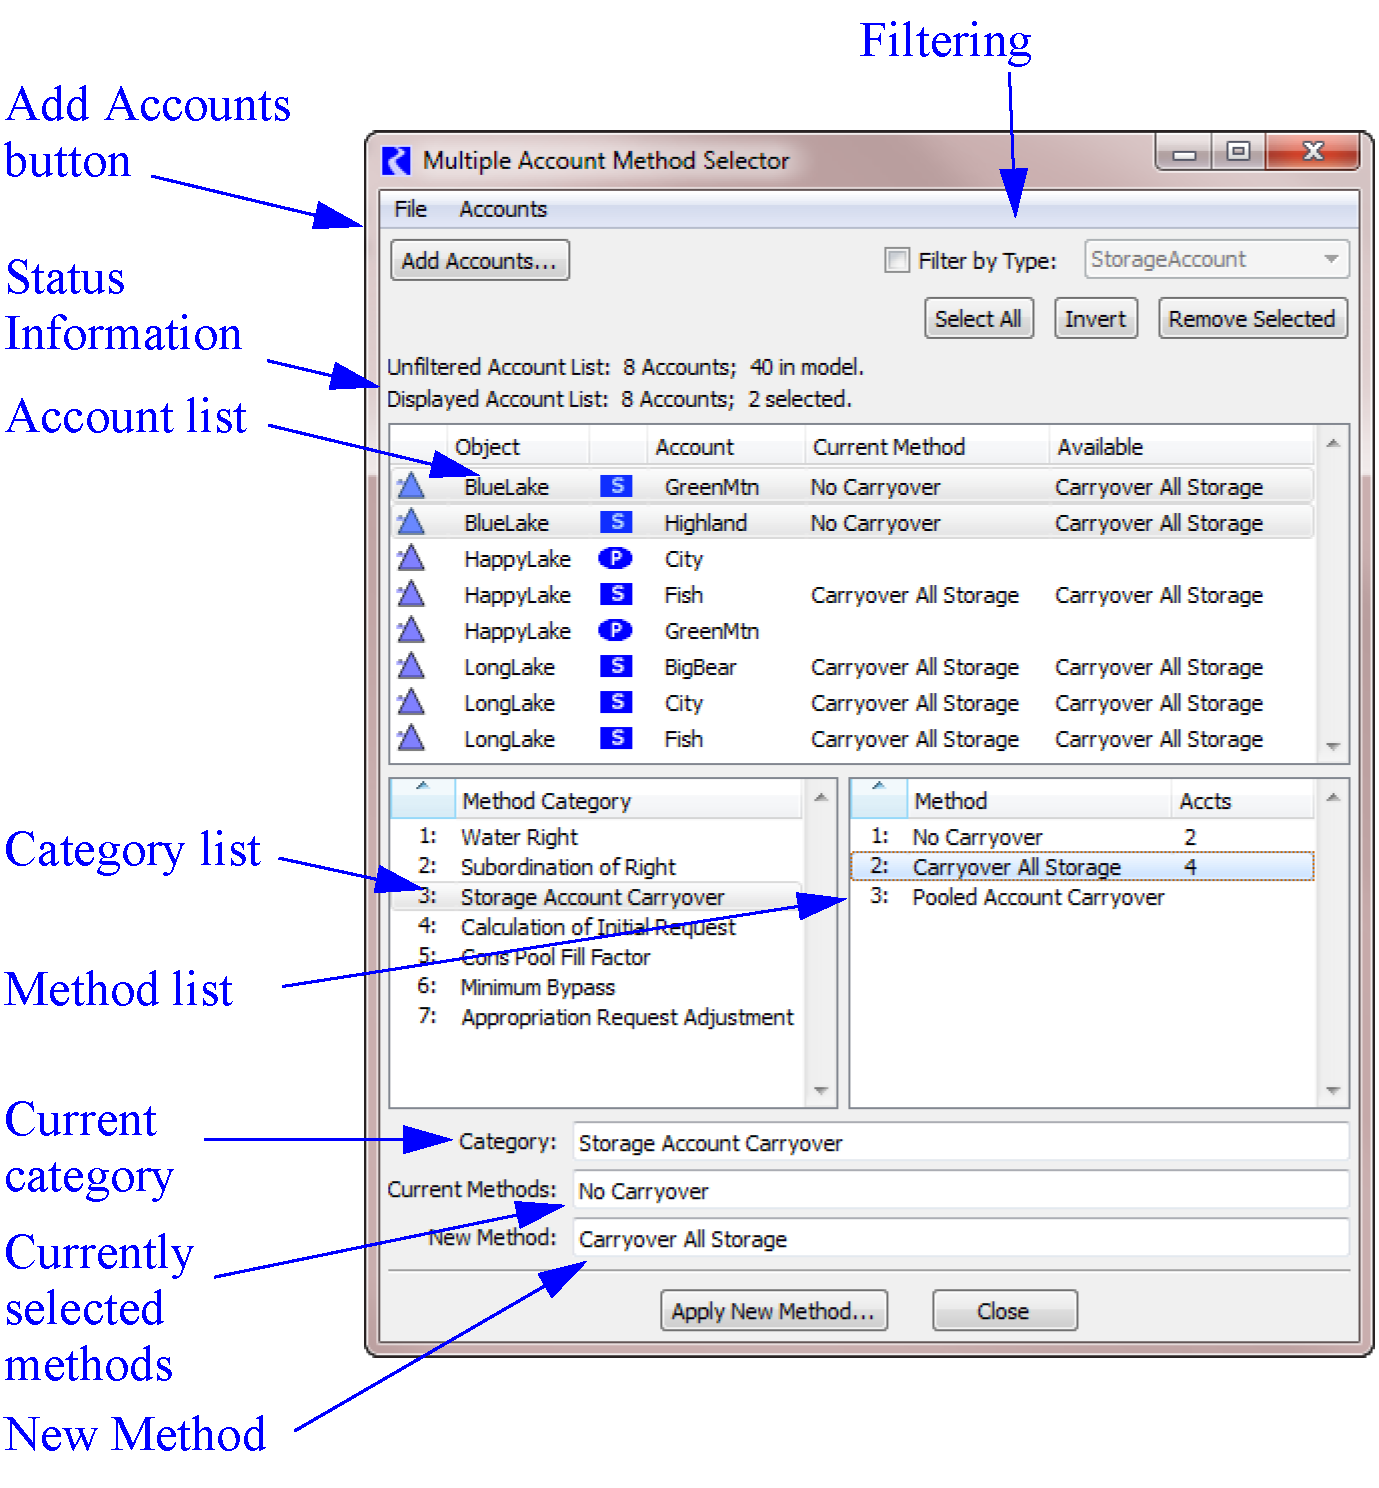Click the 'P' icon beside HappyLake GreenMtn account
Image resolution: width=1379 pixels, height=1488 pixels.
tap(615, 630)
